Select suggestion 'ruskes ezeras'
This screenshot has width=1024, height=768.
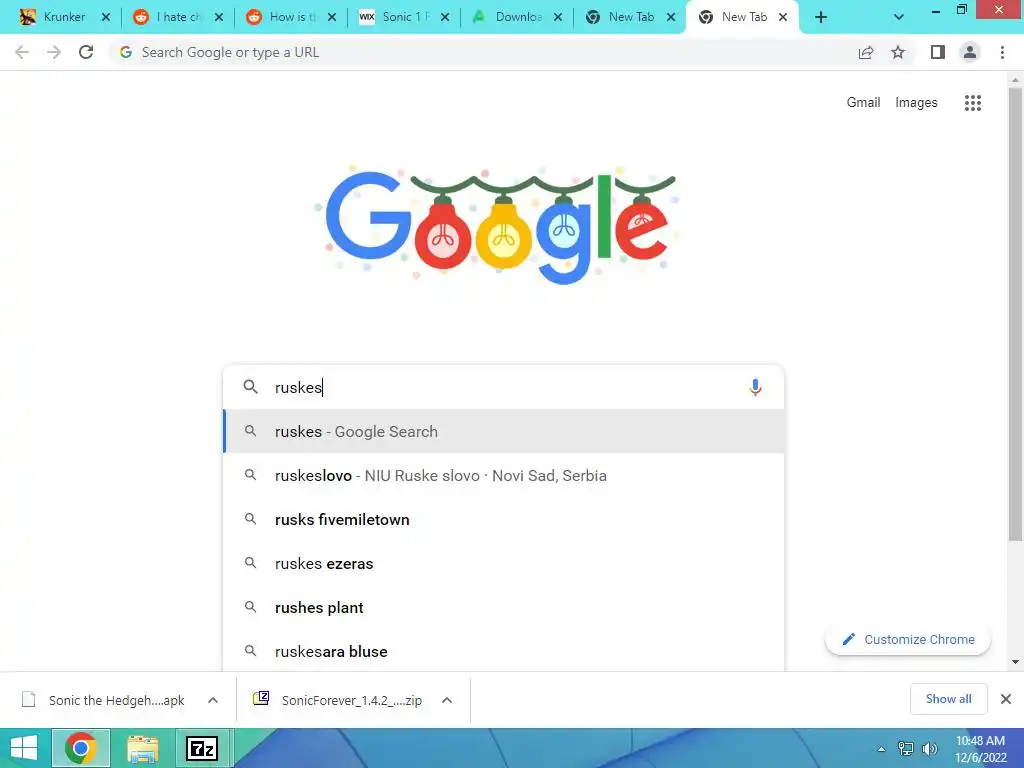click(x=504, y=564)
